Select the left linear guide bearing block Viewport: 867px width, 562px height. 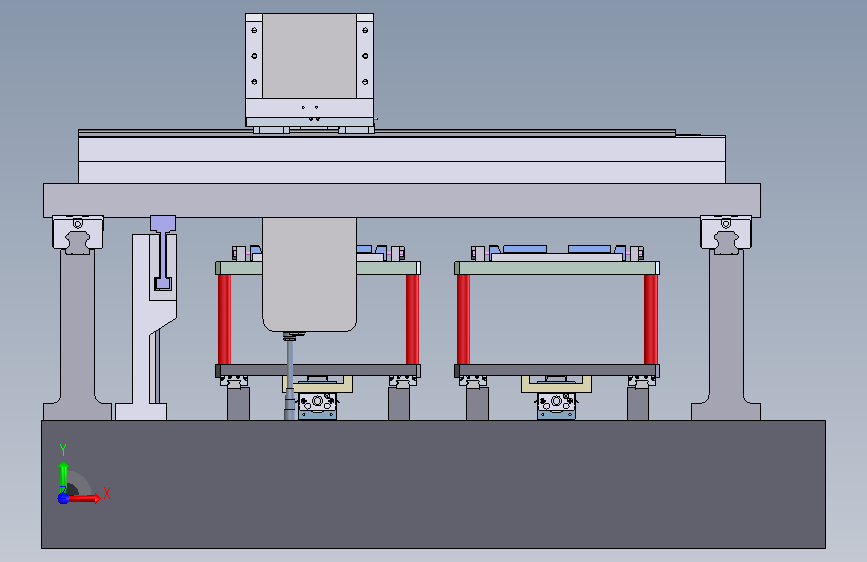tap(77, 234)
